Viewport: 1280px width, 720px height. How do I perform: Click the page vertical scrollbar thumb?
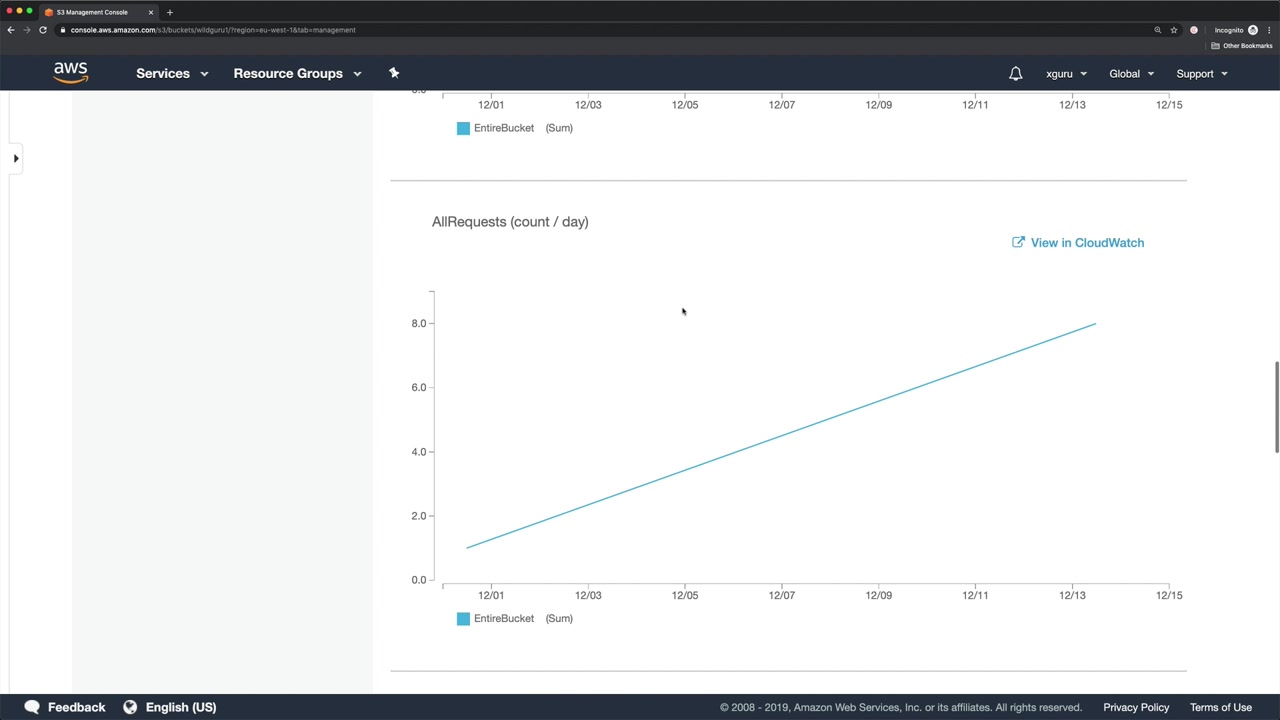tap(1276, 407)
